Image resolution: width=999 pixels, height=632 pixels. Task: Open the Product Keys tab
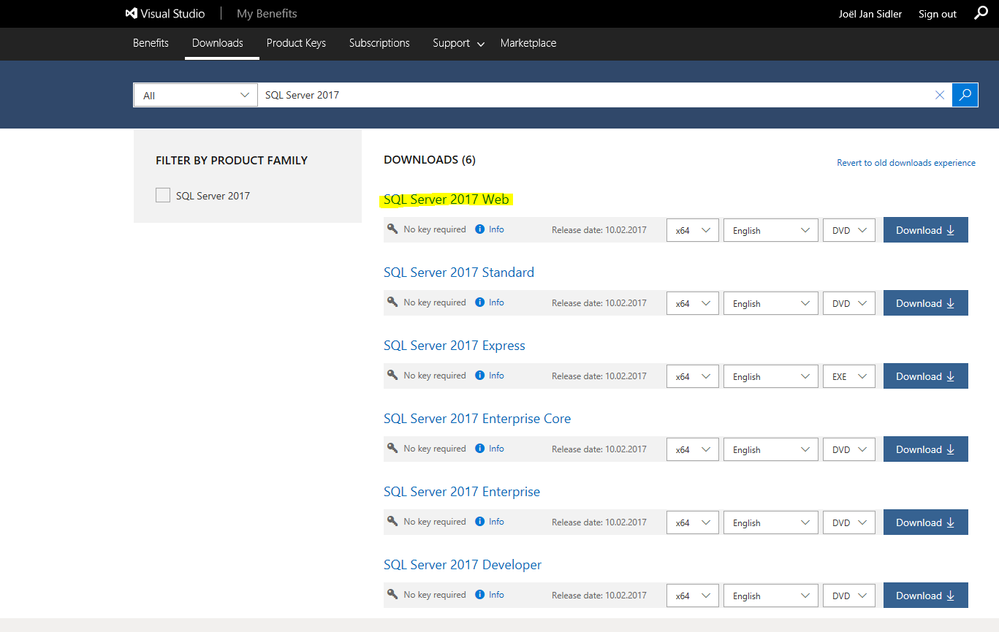click(296, 43)
